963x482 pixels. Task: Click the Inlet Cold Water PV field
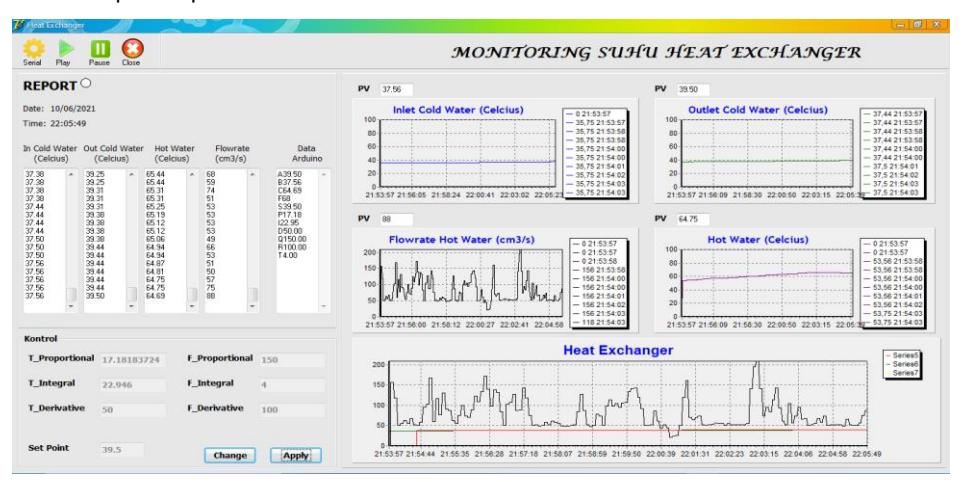point(396,89)
